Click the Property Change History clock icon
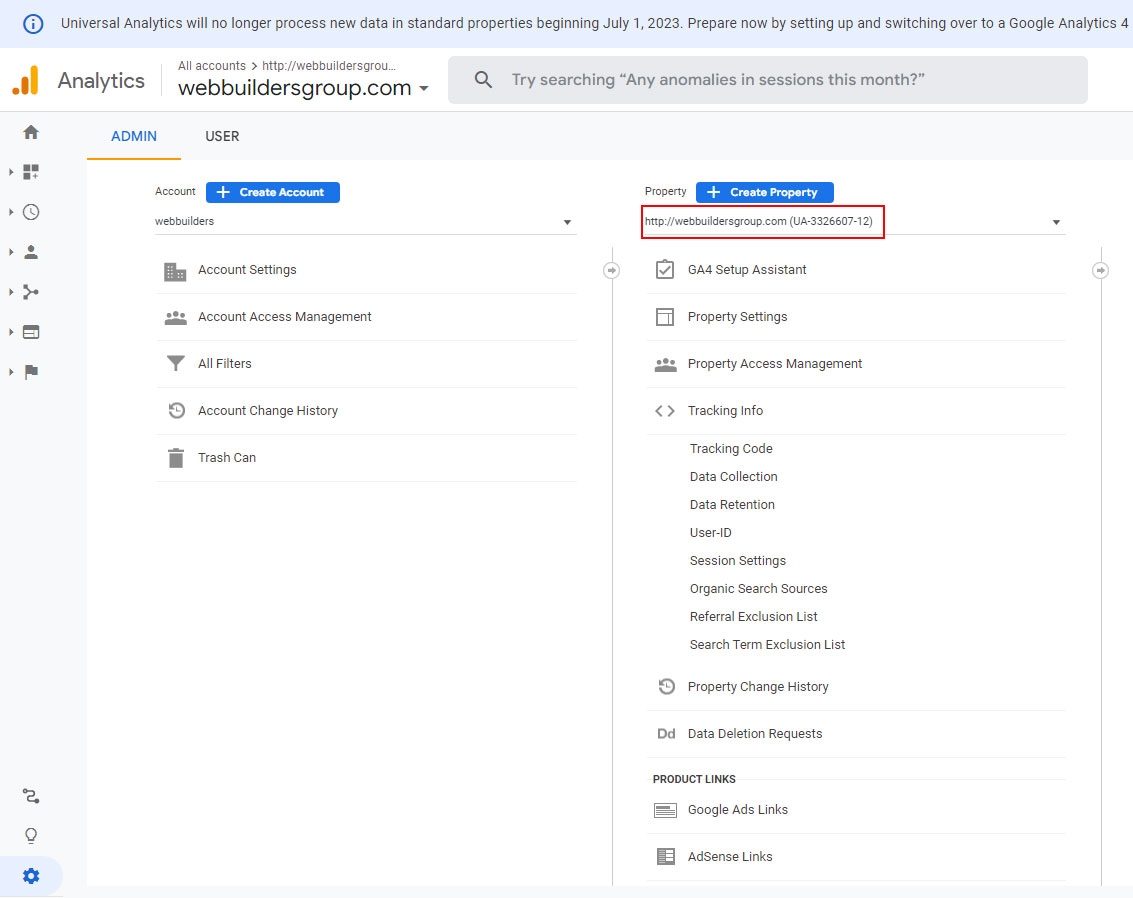This screenshot has width=1133, height=898. tap(666, 686)
